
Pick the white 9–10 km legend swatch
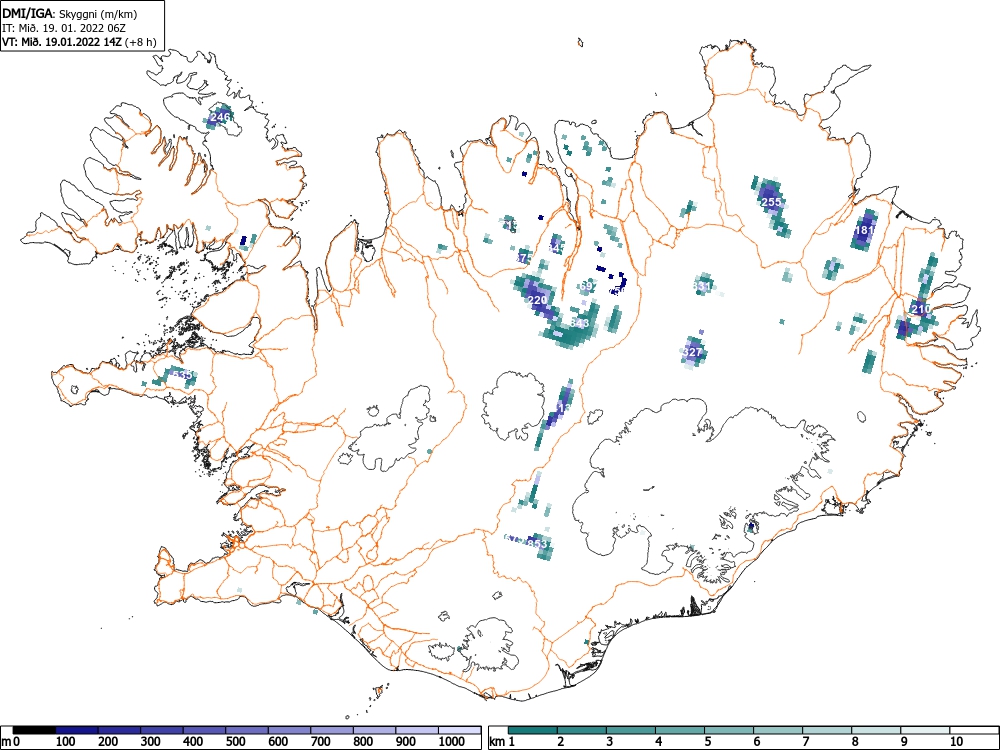(925, 730)
